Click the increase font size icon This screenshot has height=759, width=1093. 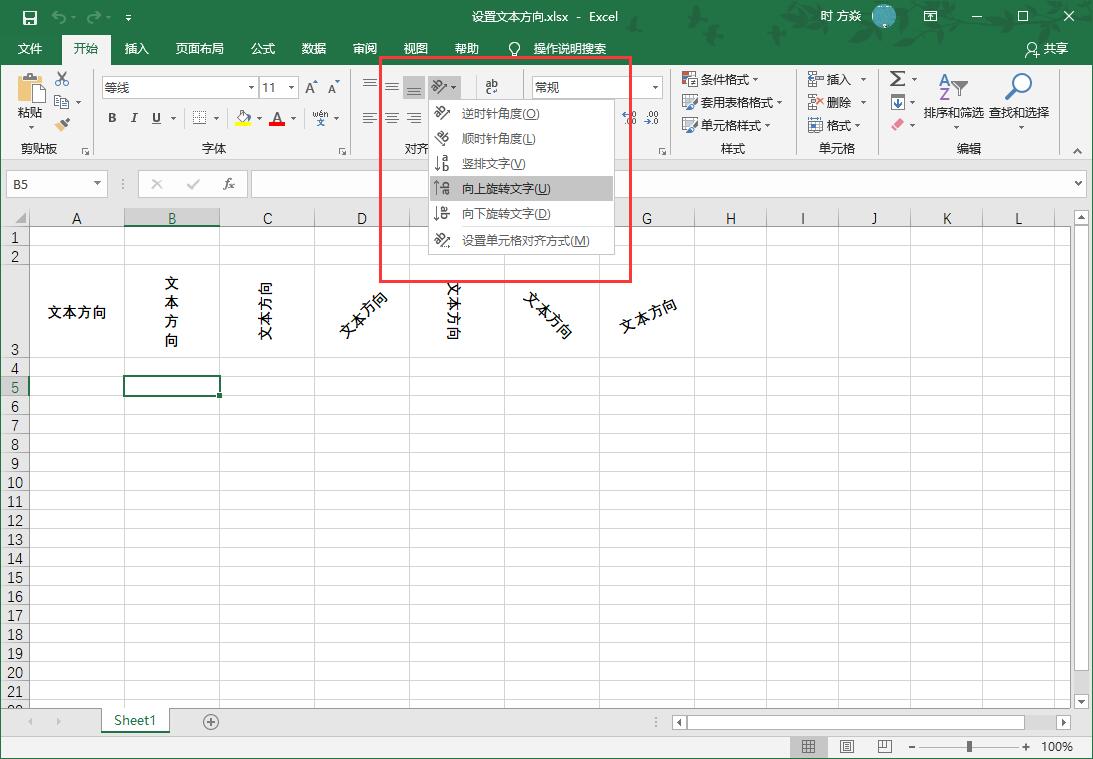pos(312,88)
